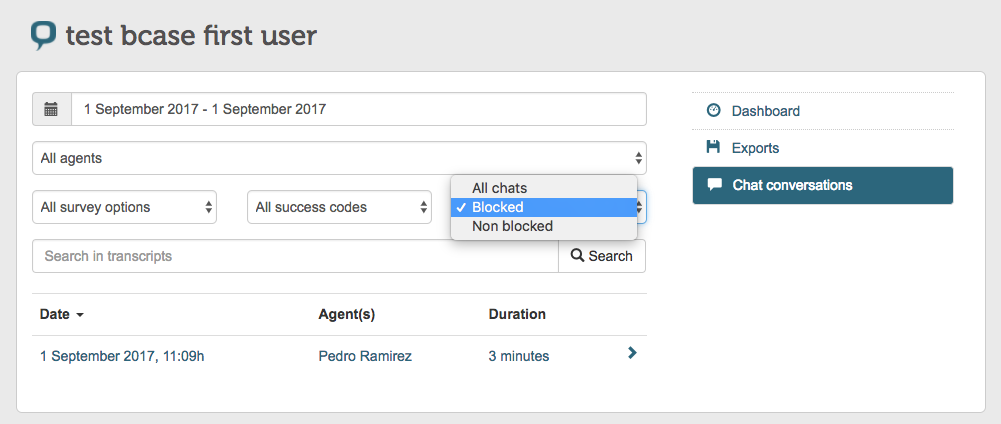Click the speech bubble logo icon
Viewport: 1001px width, 424px height.
click(43, 36)
